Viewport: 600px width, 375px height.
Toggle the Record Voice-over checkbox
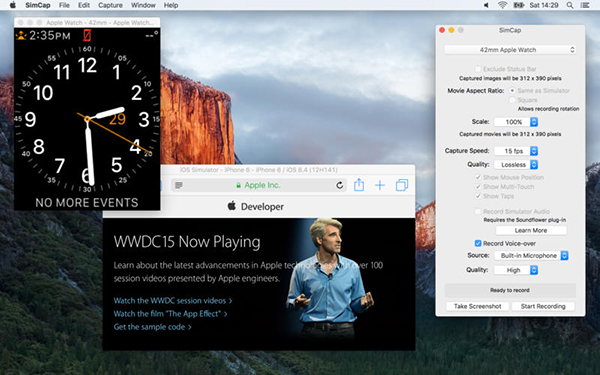pos(478,243)
